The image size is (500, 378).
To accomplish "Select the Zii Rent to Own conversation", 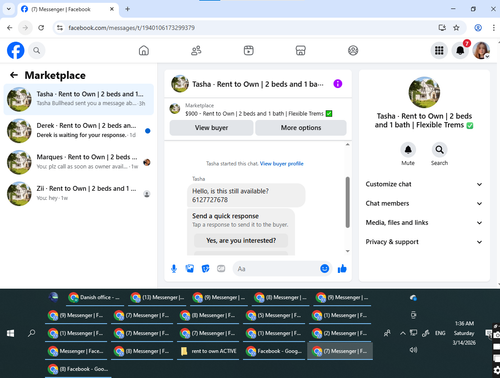I will 79,193.
